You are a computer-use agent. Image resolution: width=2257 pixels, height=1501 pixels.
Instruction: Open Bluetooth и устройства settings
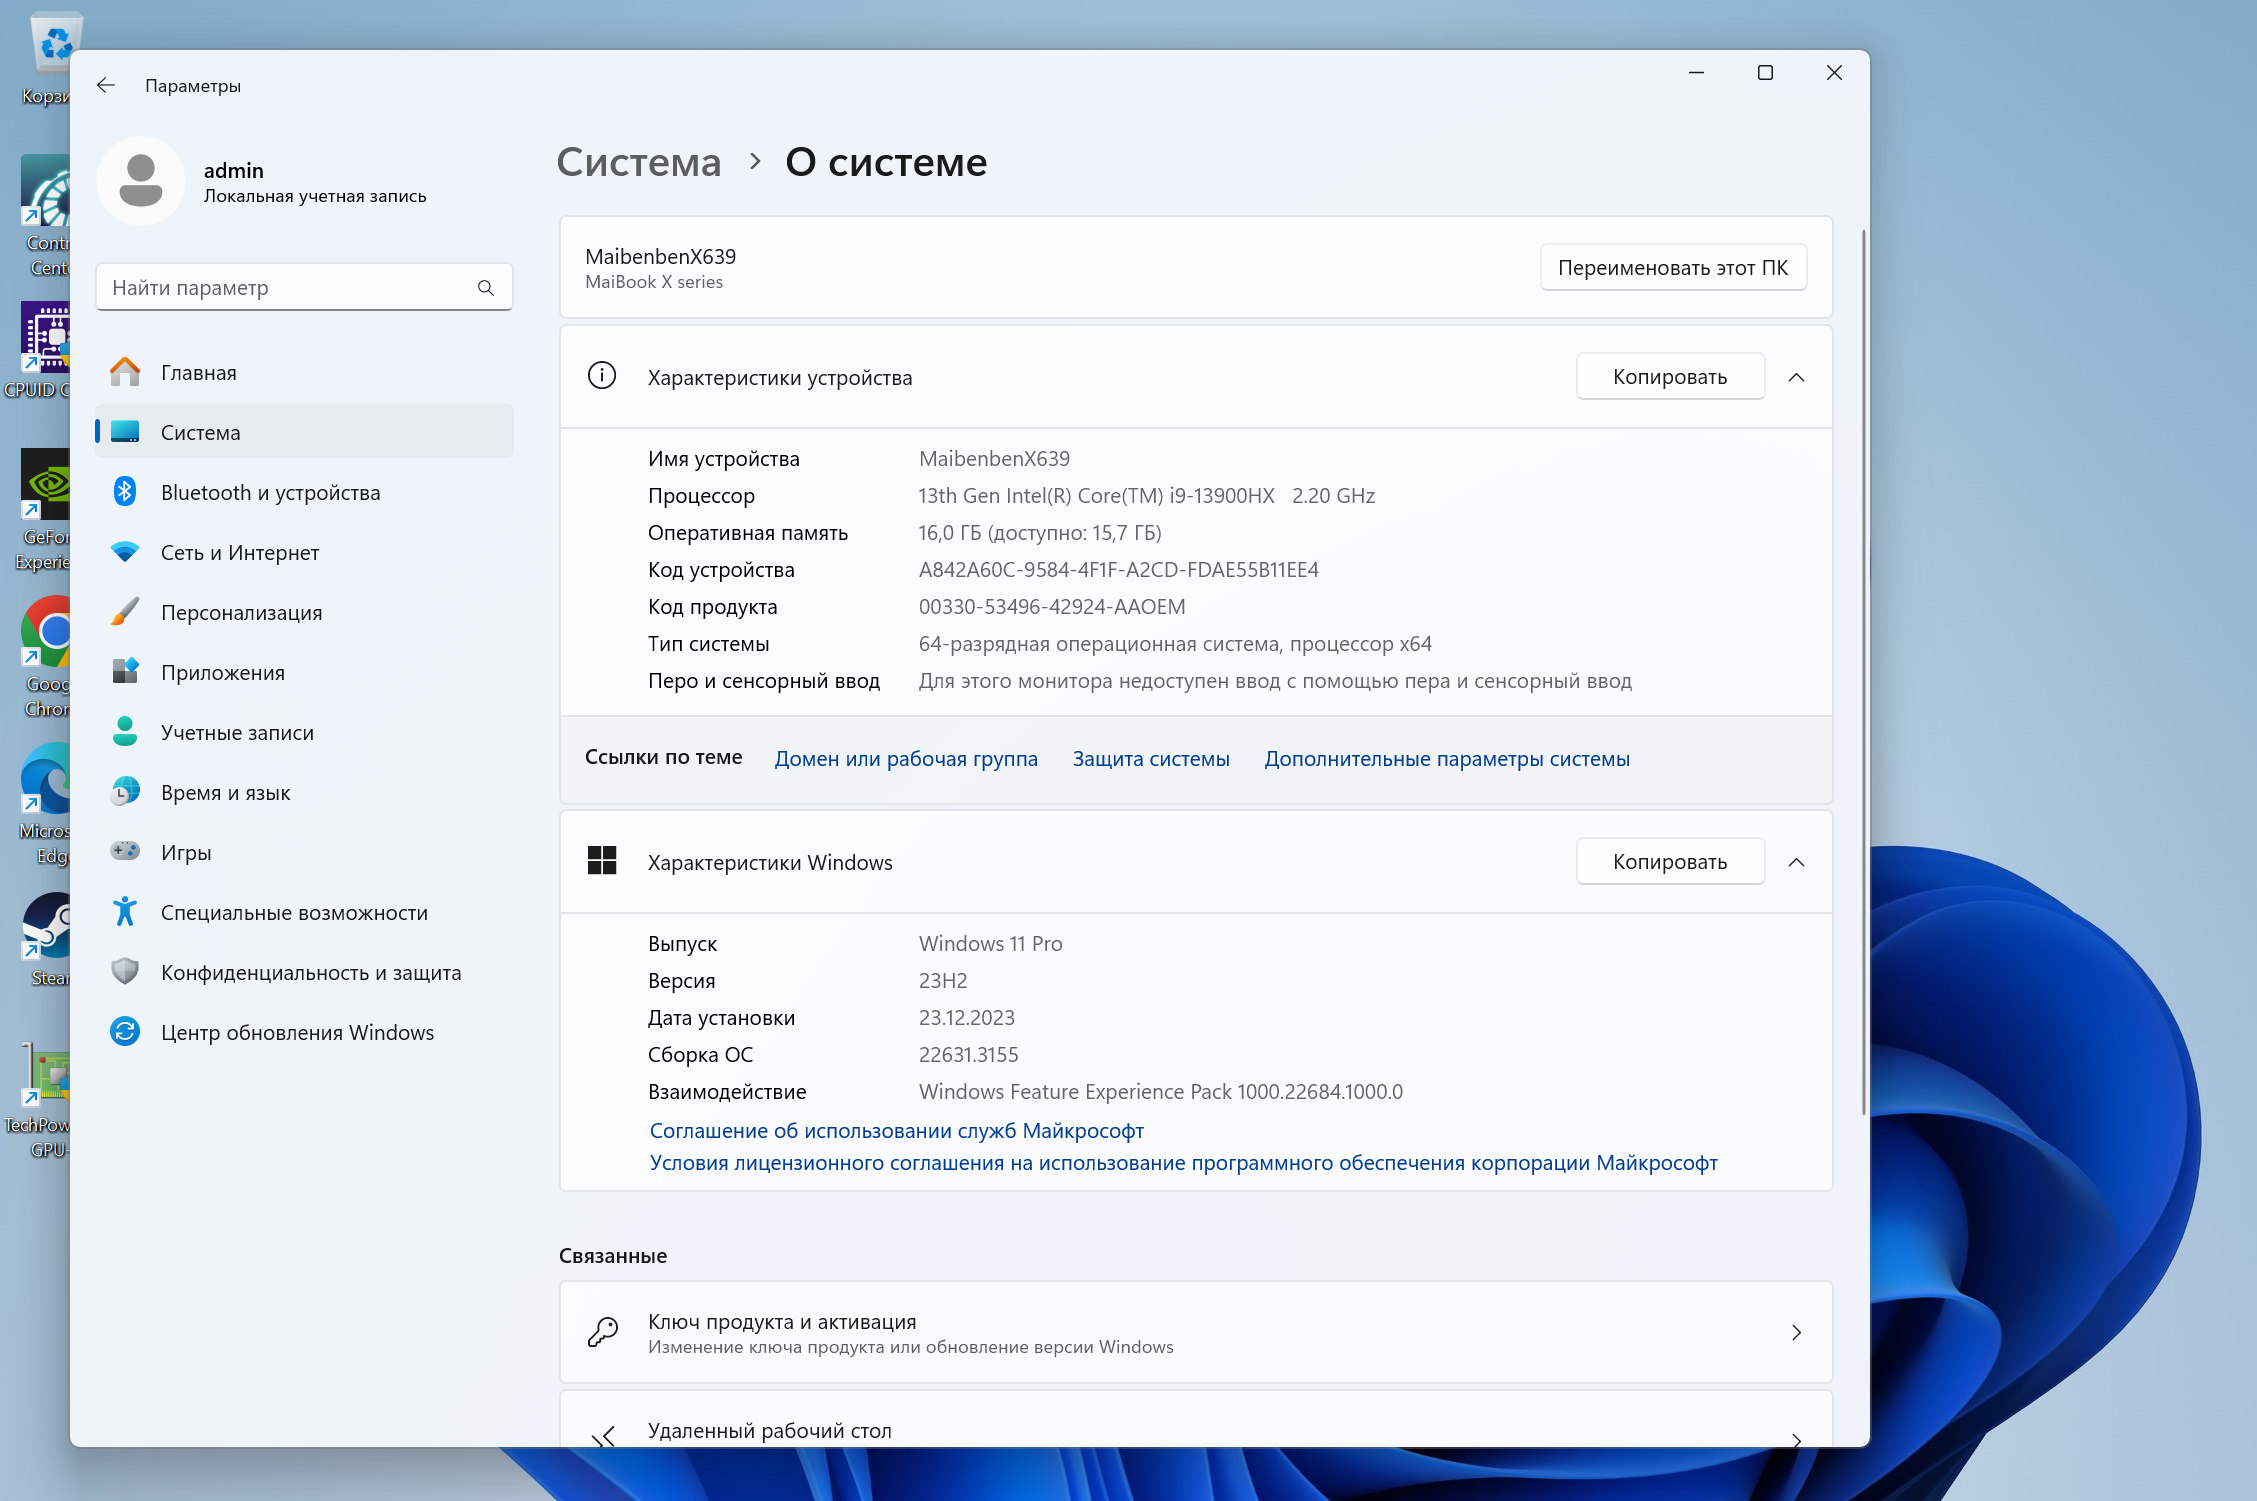pos(304,492)
